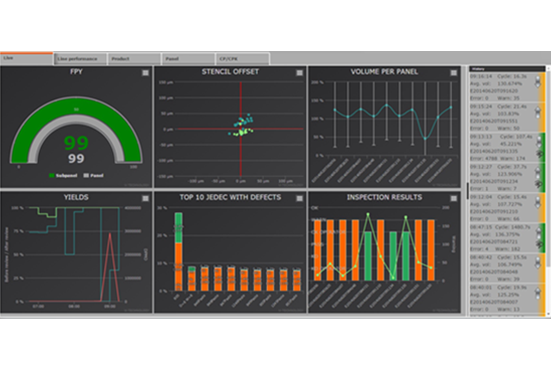Image resolution: width=551 pixels, height=370 pixels.
Task: Click the large green 99 FPY value
Action: click(x=76, y=143)
